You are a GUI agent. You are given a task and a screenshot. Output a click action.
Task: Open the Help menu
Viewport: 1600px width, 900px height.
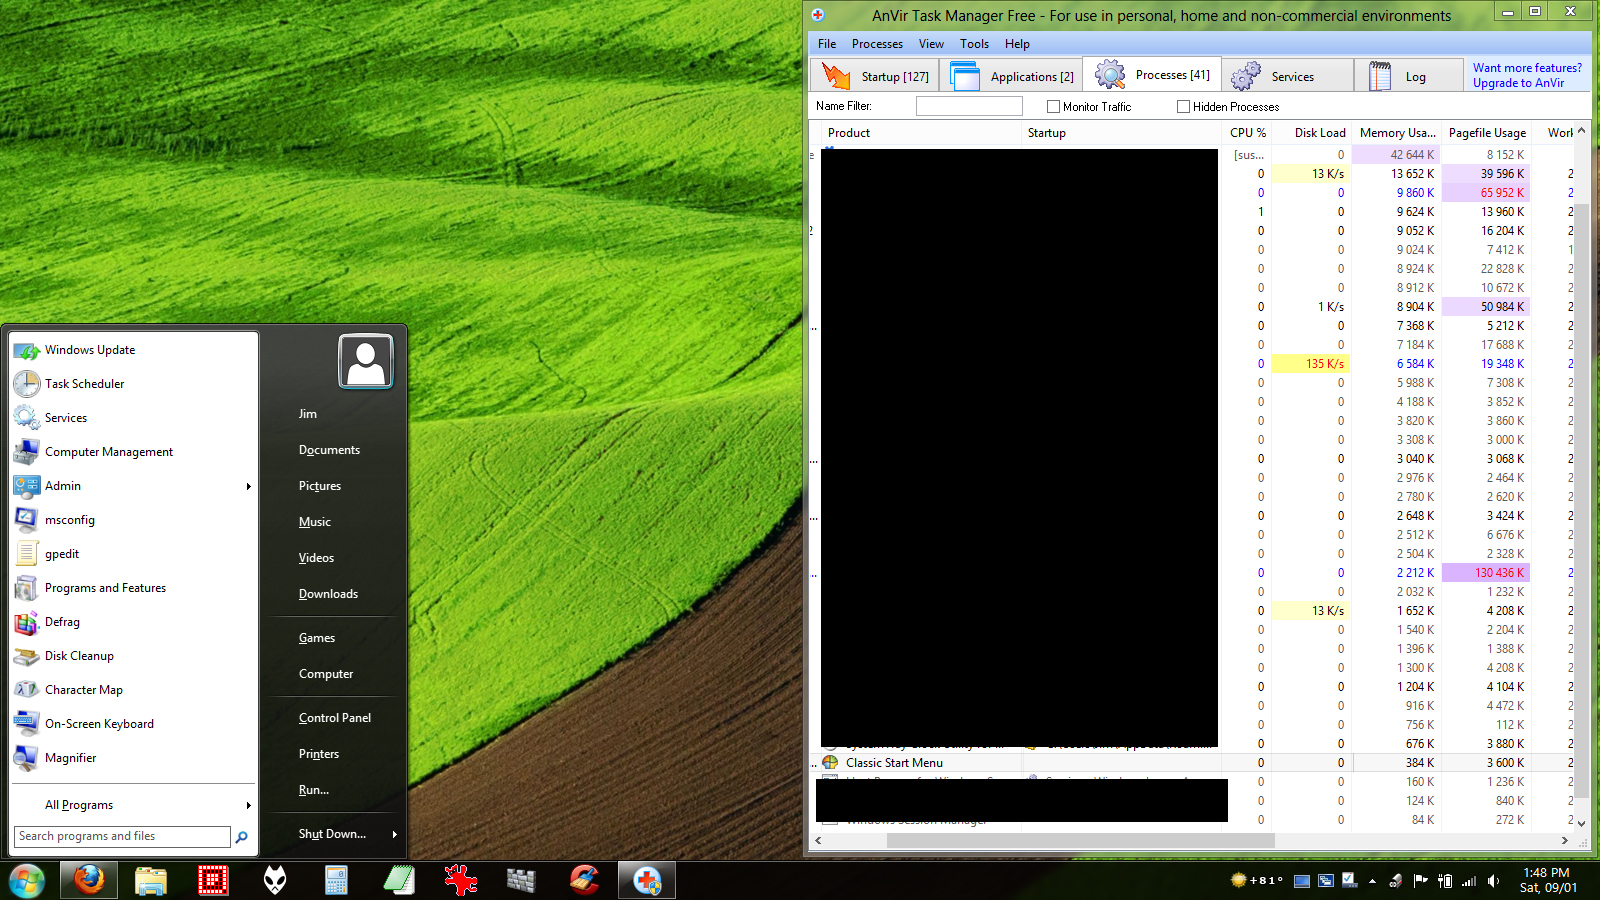coord(1017,44)
